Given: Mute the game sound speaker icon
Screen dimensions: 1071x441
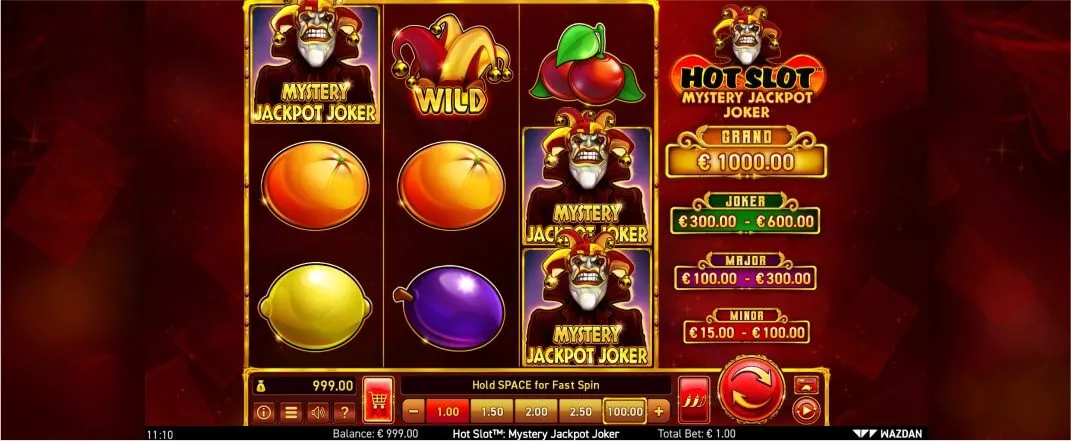Looking at the screenshot, I should (318, 412).
